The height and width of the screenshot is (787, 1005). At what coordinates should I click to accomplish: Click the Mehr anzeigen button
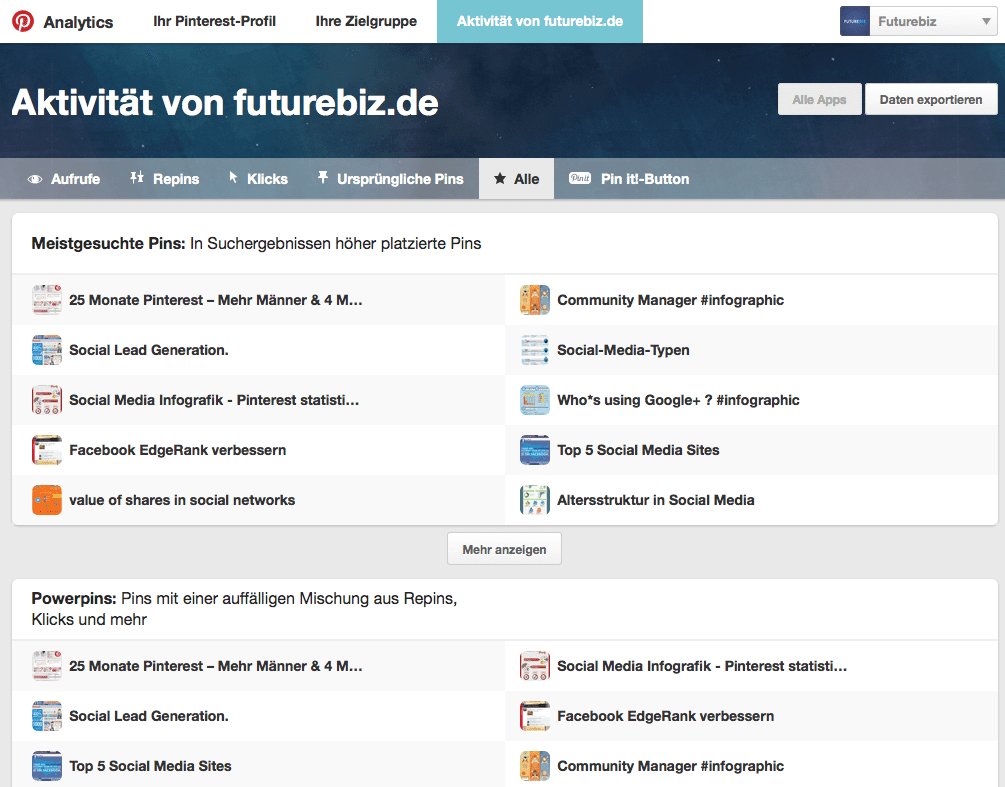(504, 549)
